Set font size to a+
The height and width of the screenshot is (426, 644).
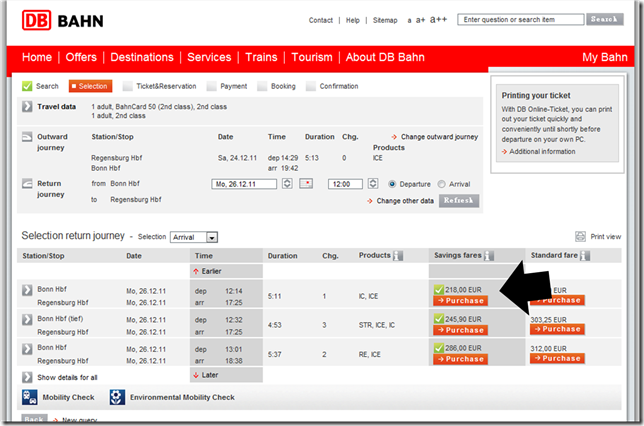(420, 20)
